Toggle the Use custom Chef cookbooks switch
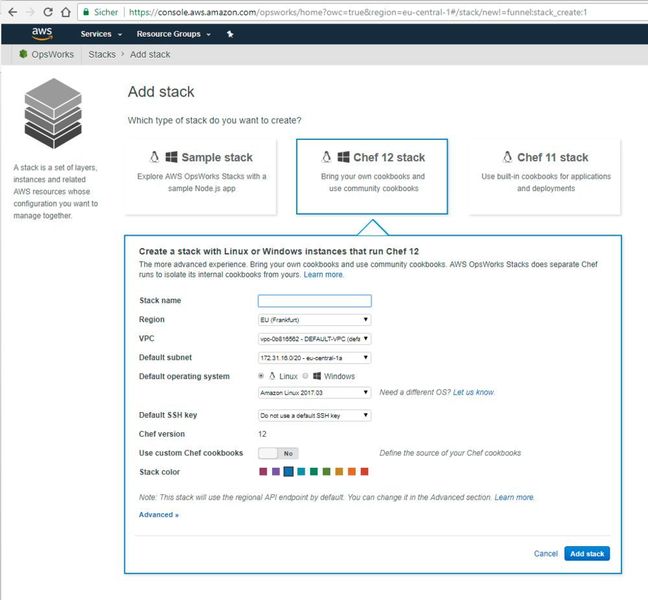 point(278,453)
